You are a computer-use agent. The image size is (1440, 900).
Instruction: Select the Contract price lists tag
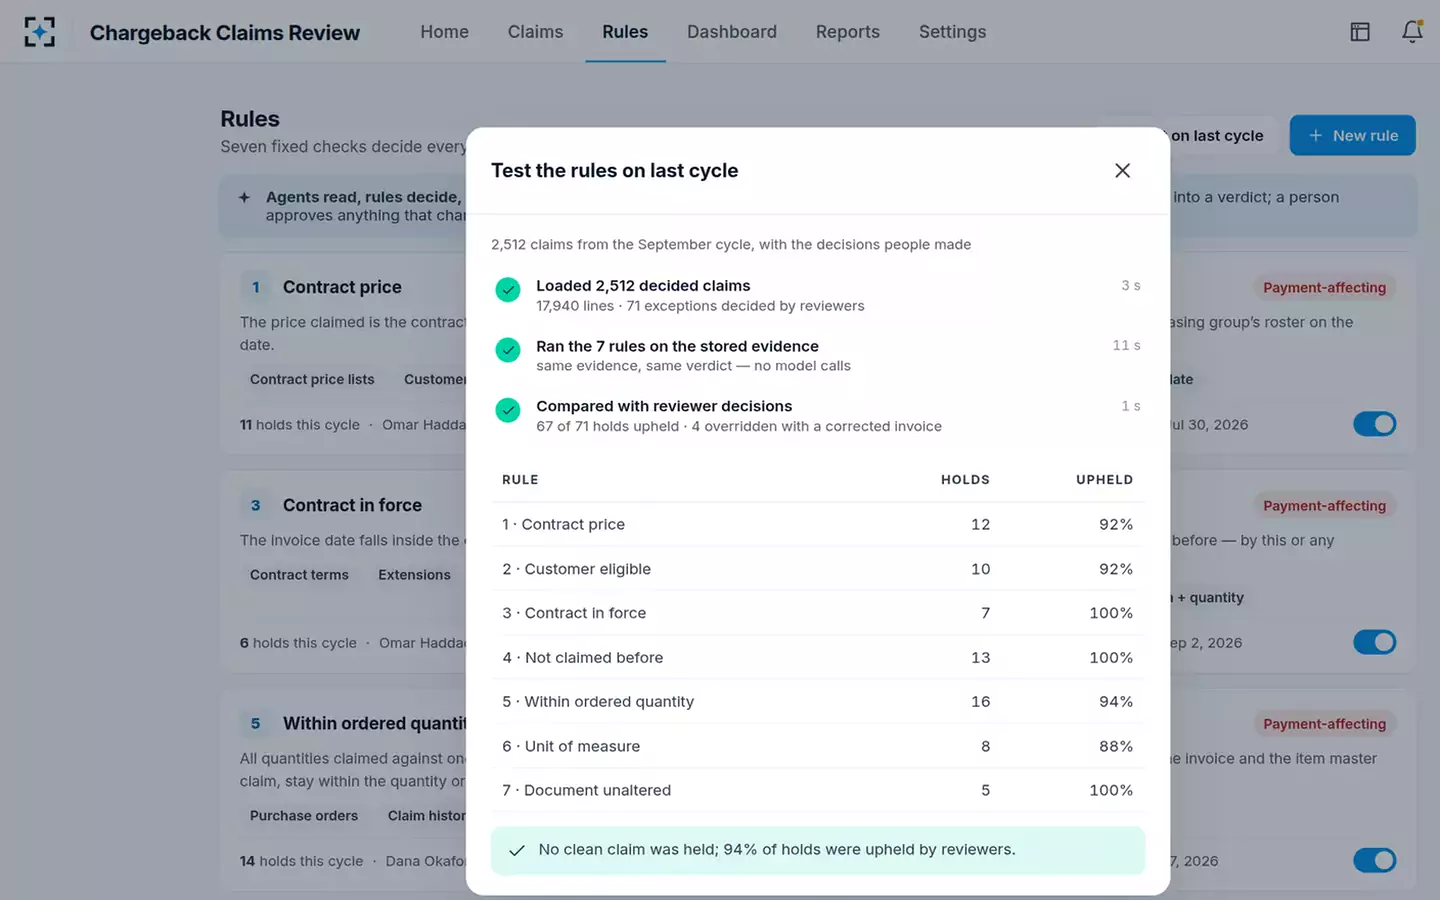(312, 380)
